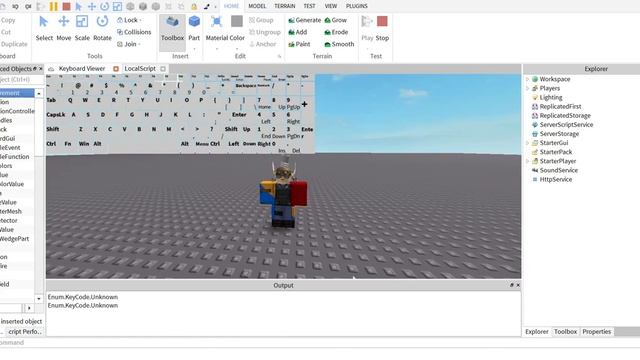Click the Backspace key on Keyboard Viewer
Image resolution: width=640 pixels, height=360 pixels.
tap(245, 86)
